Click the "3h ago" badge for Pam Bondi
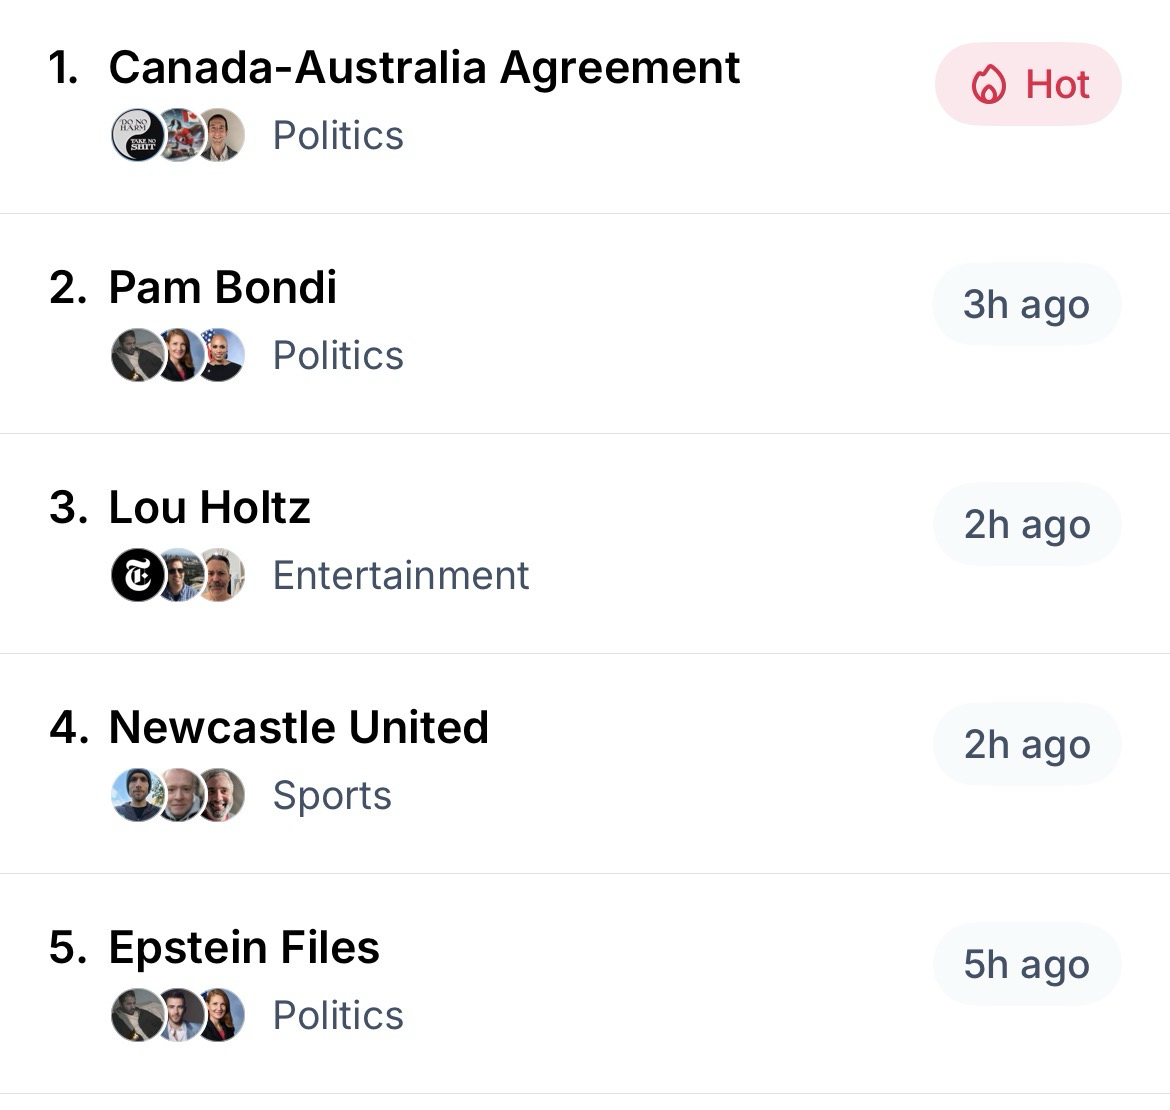This screenshot has width=1170, height=1110. click(x=1026, y=305)
